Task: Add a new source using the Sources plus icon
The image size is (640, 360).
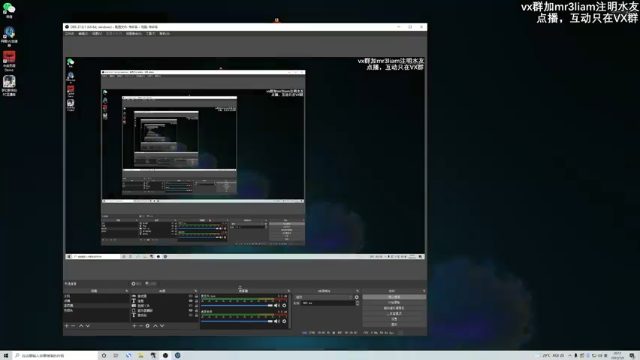Action: click(134, 326)
